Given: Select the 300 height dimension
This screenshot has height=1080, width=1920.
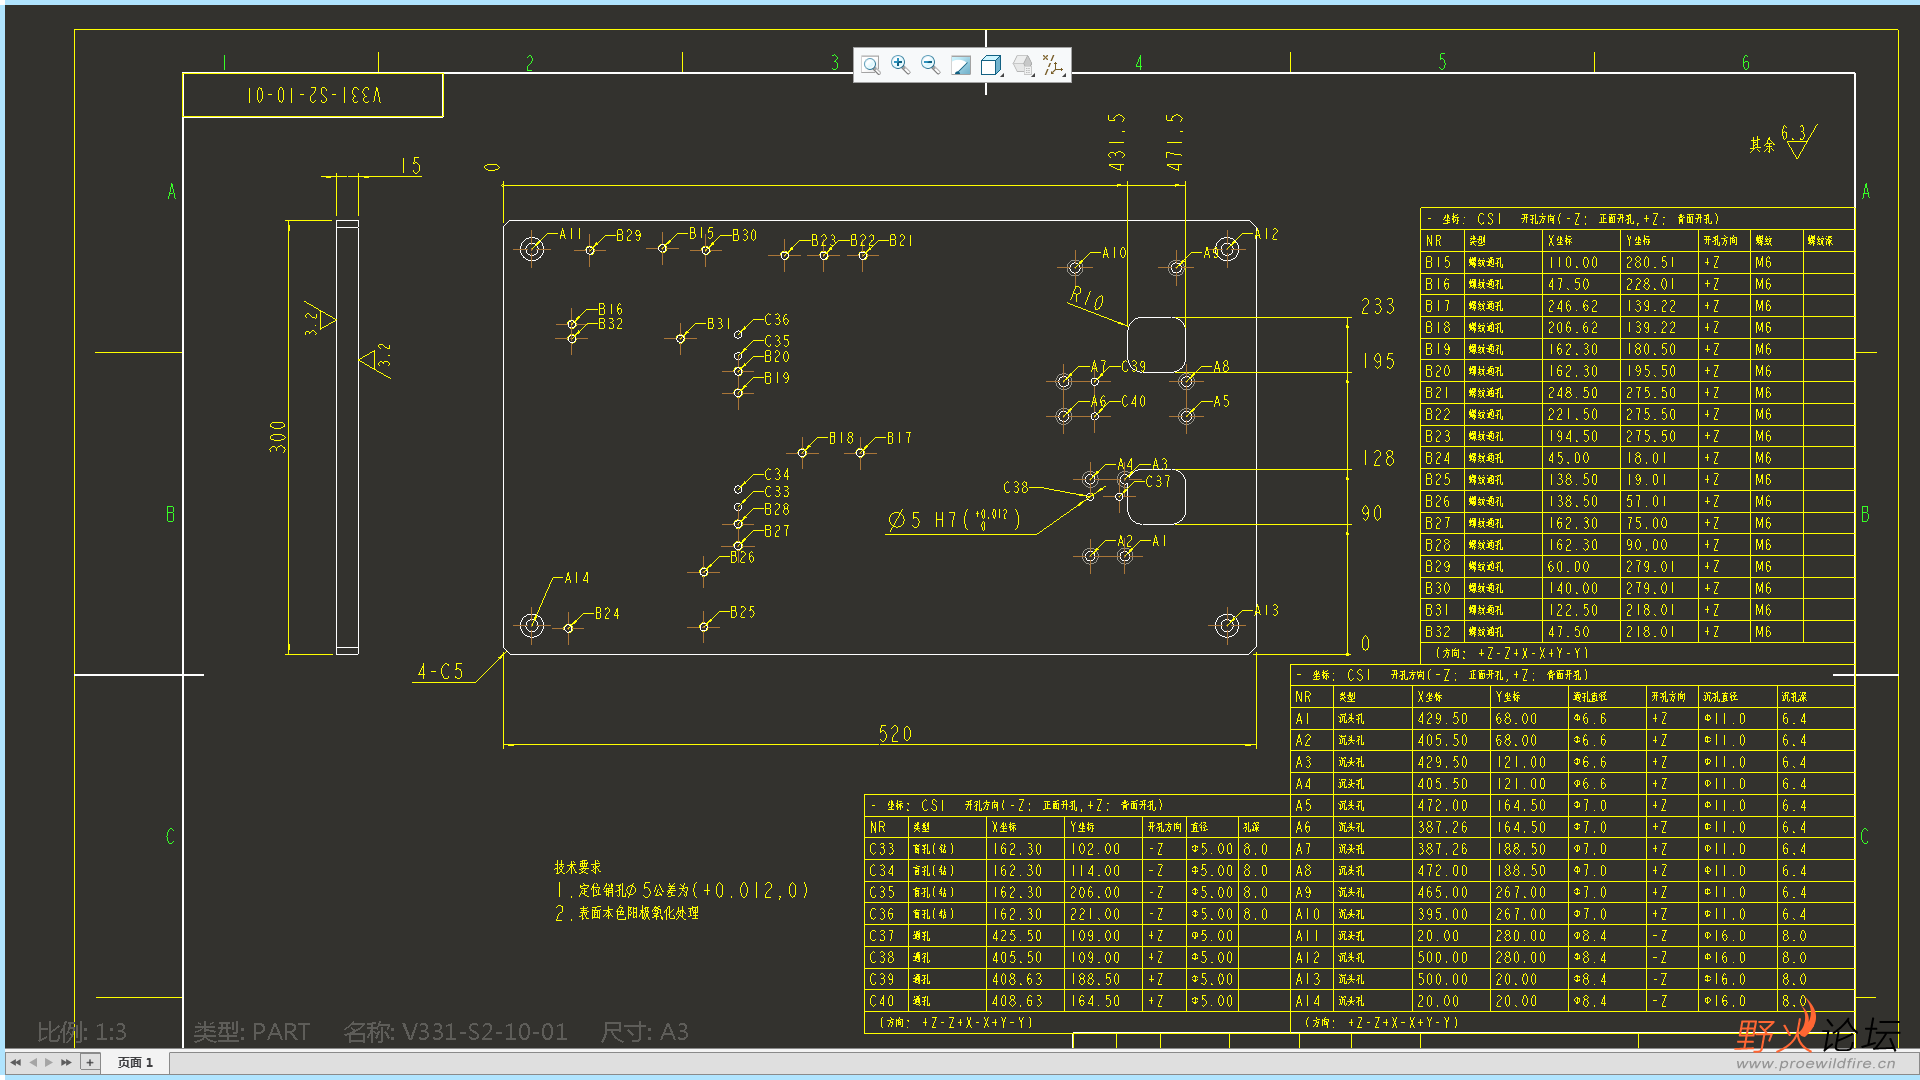Looking at the screenshot, I should click(278, 436).
